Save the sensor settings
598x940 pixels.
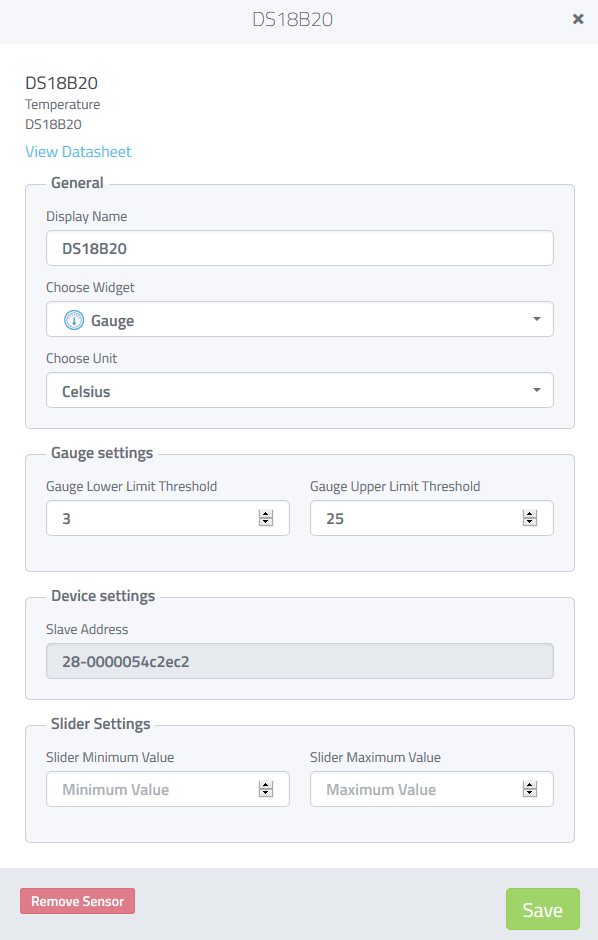543,909
